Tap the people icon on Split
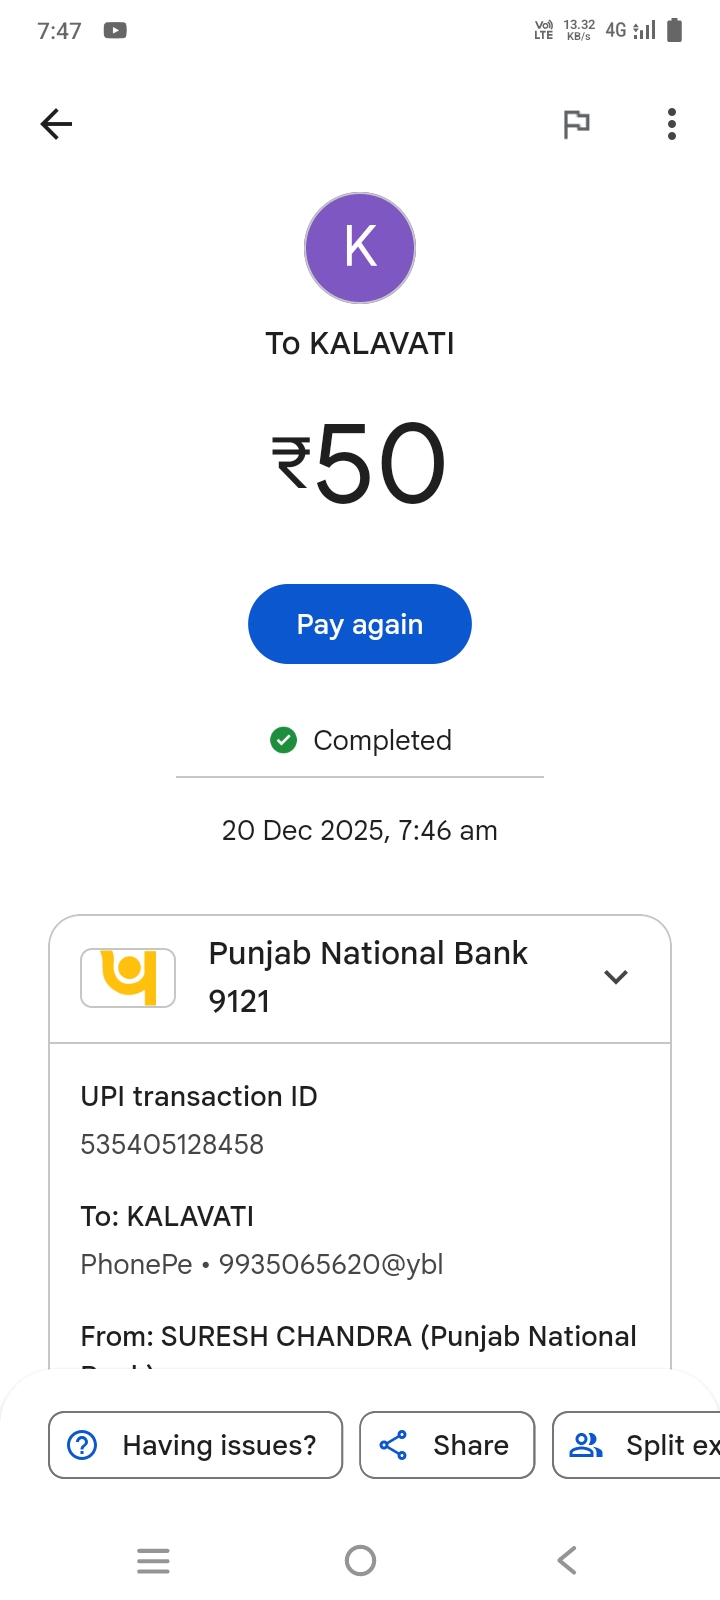720x1600 pixels. [586, 1445]
